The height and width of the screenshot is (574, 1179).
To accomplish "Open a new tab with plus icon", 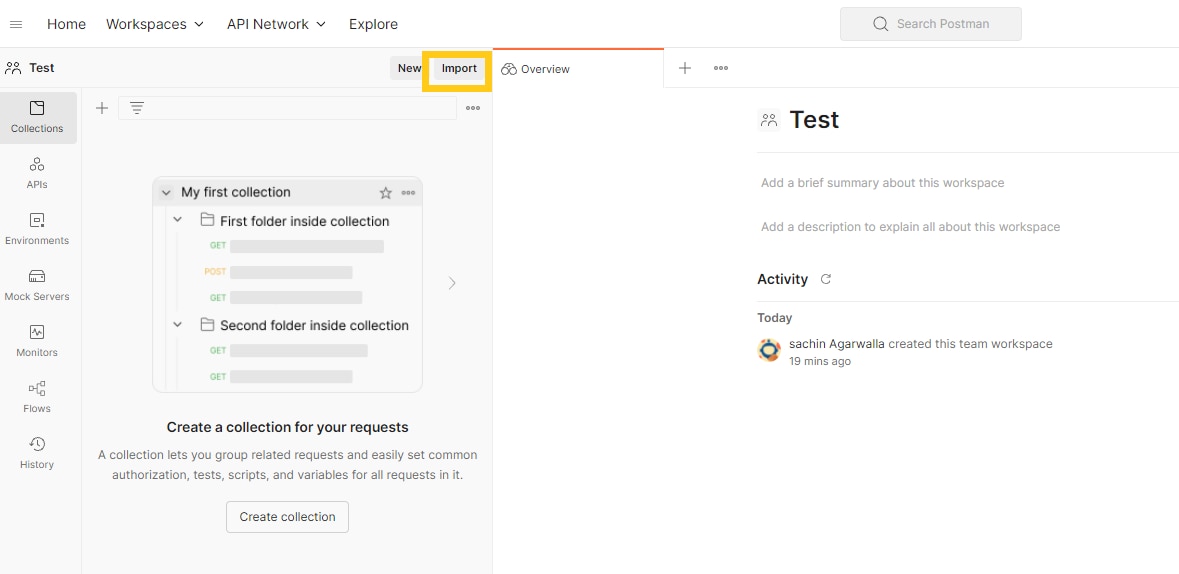I will pyautogui.click(x=685, y=68).
